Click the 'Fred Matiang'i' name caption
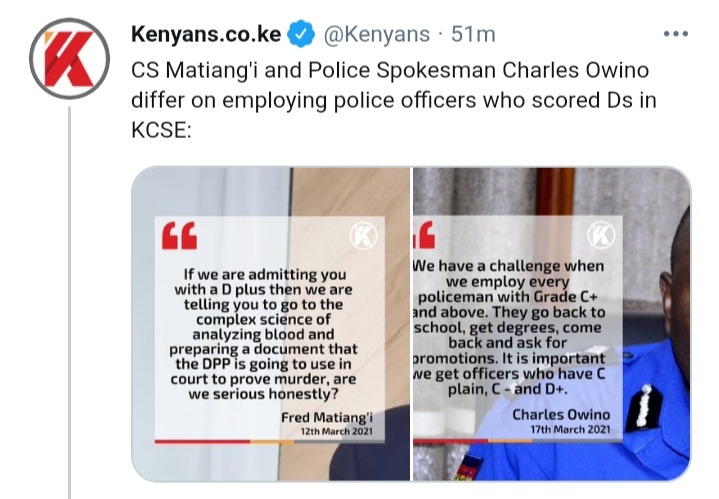Screen dimensions: 719x499 [x=327, y=418]
